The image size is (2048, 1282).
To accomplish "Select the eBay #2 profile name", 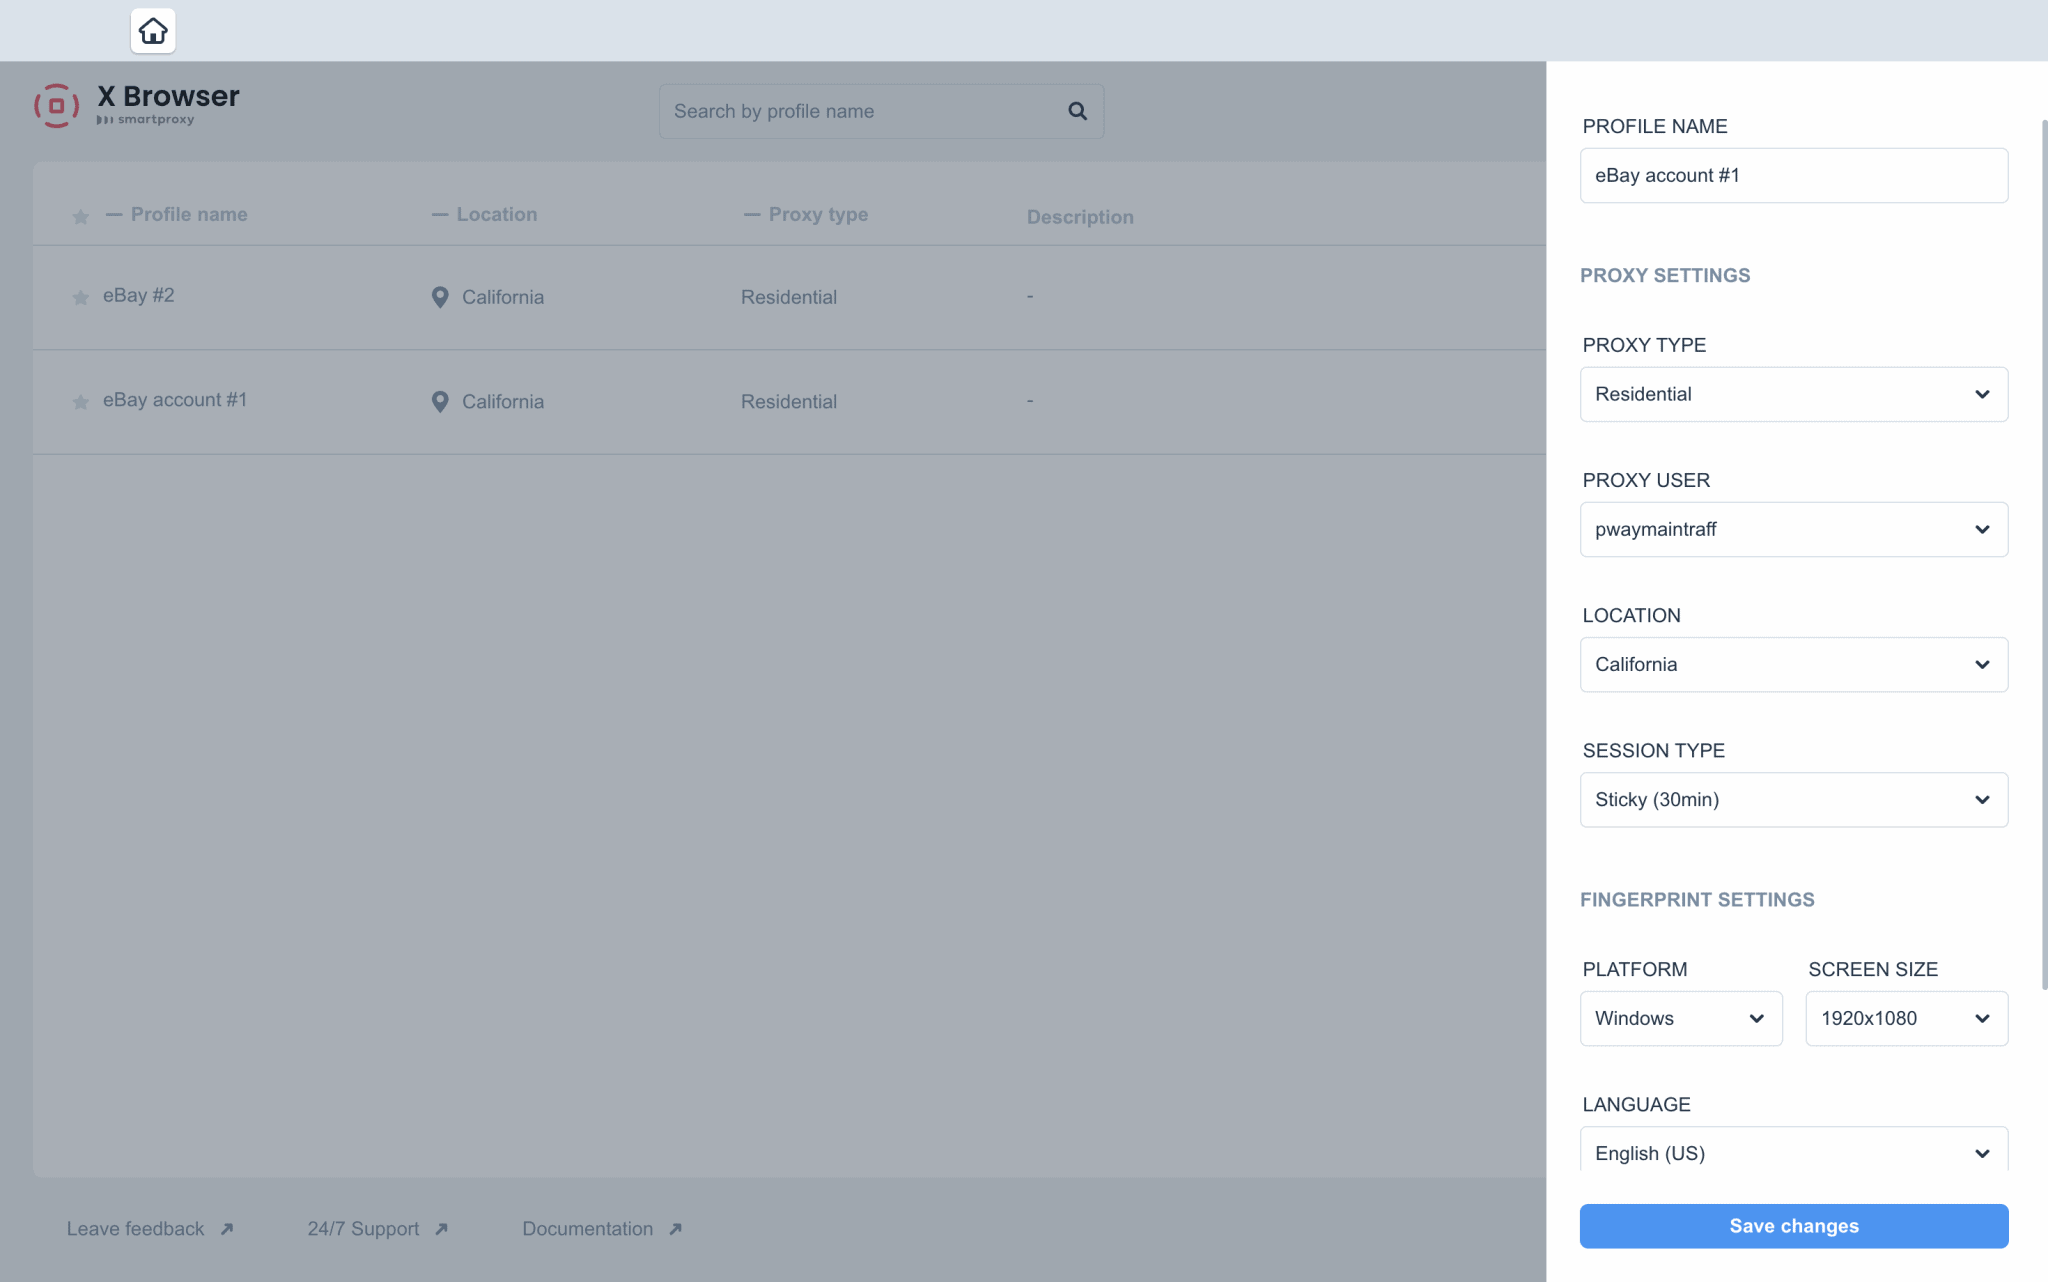I will [138, 295].
